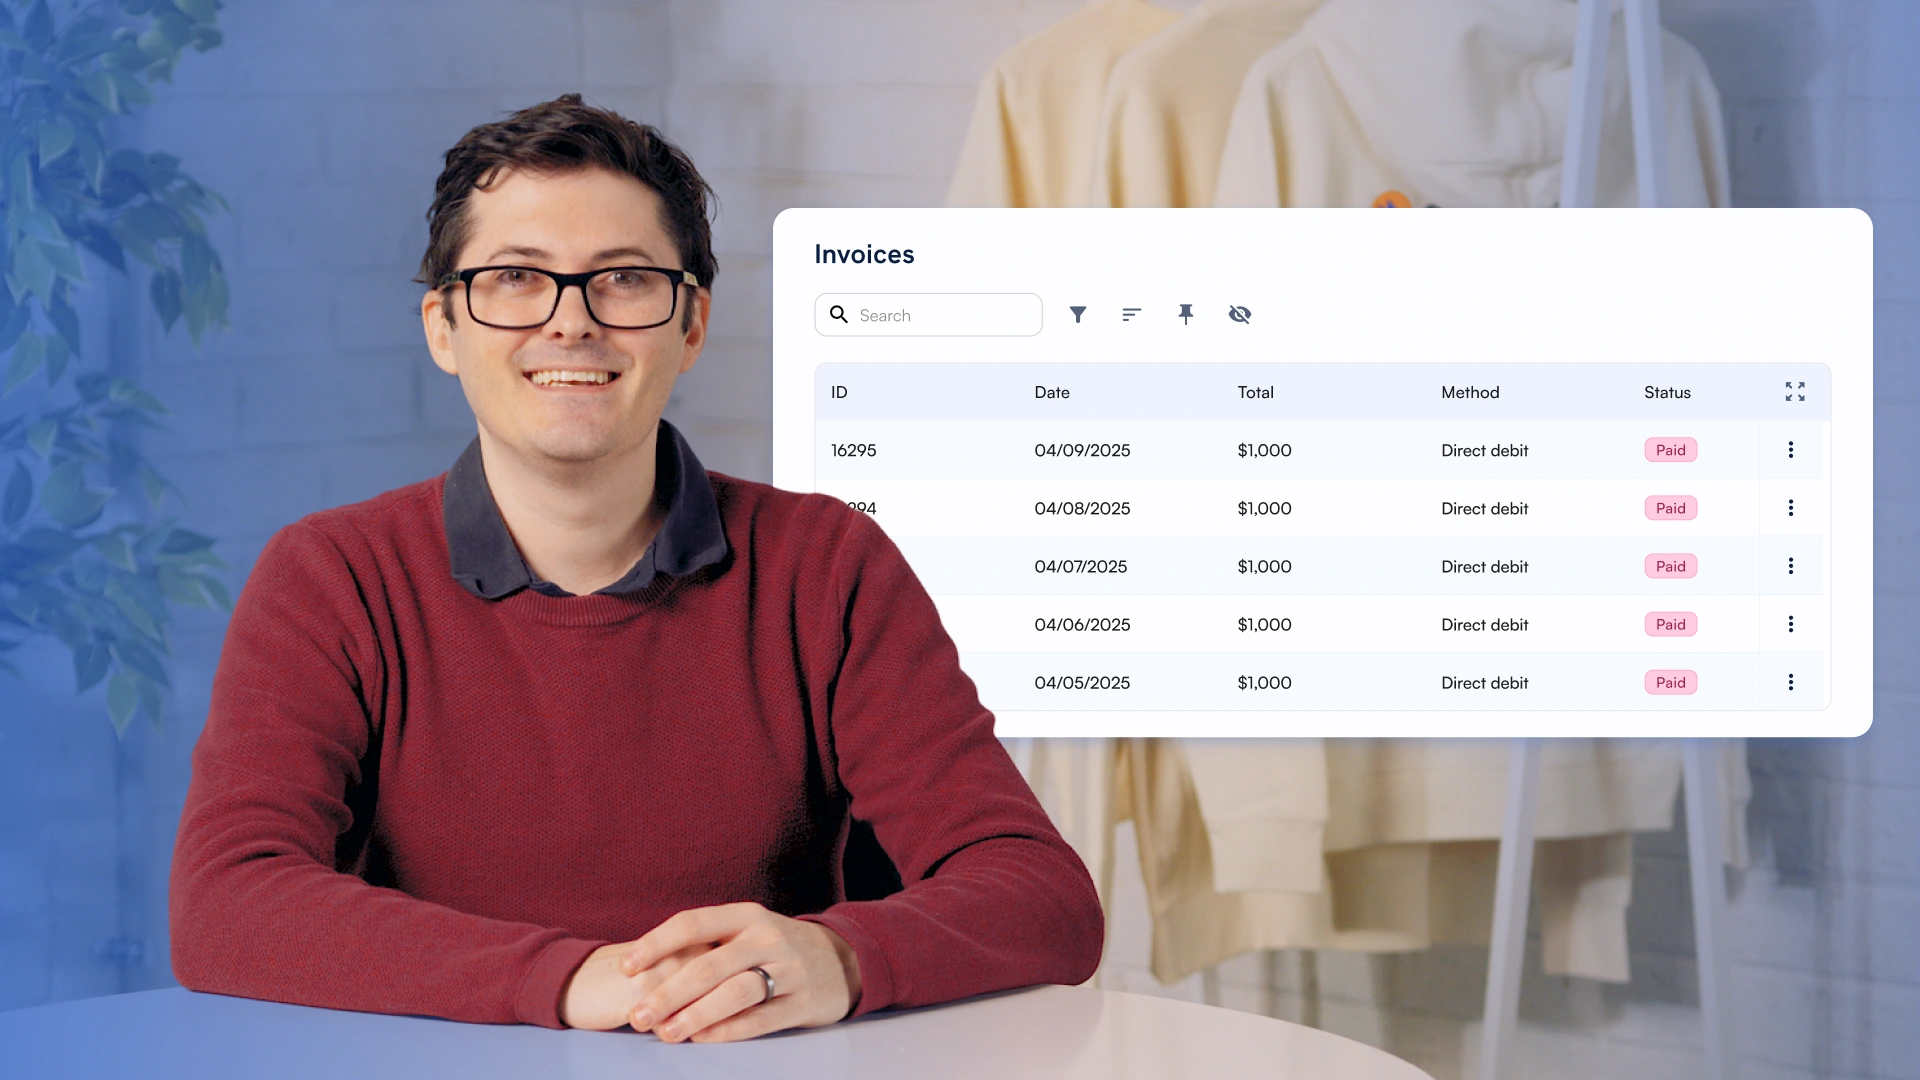
Task: Open row menu for invoice 16295
Action: (x=1790, y=450)
